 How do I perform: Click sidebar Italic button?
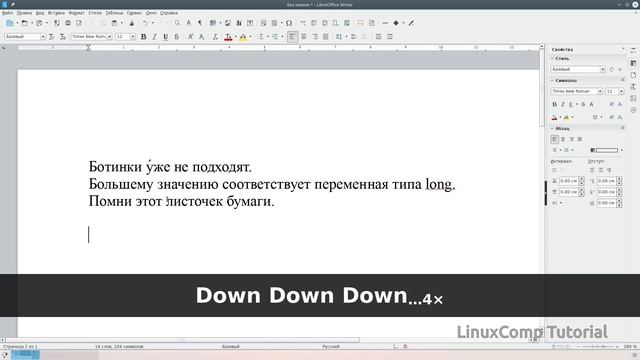(562, 104)
